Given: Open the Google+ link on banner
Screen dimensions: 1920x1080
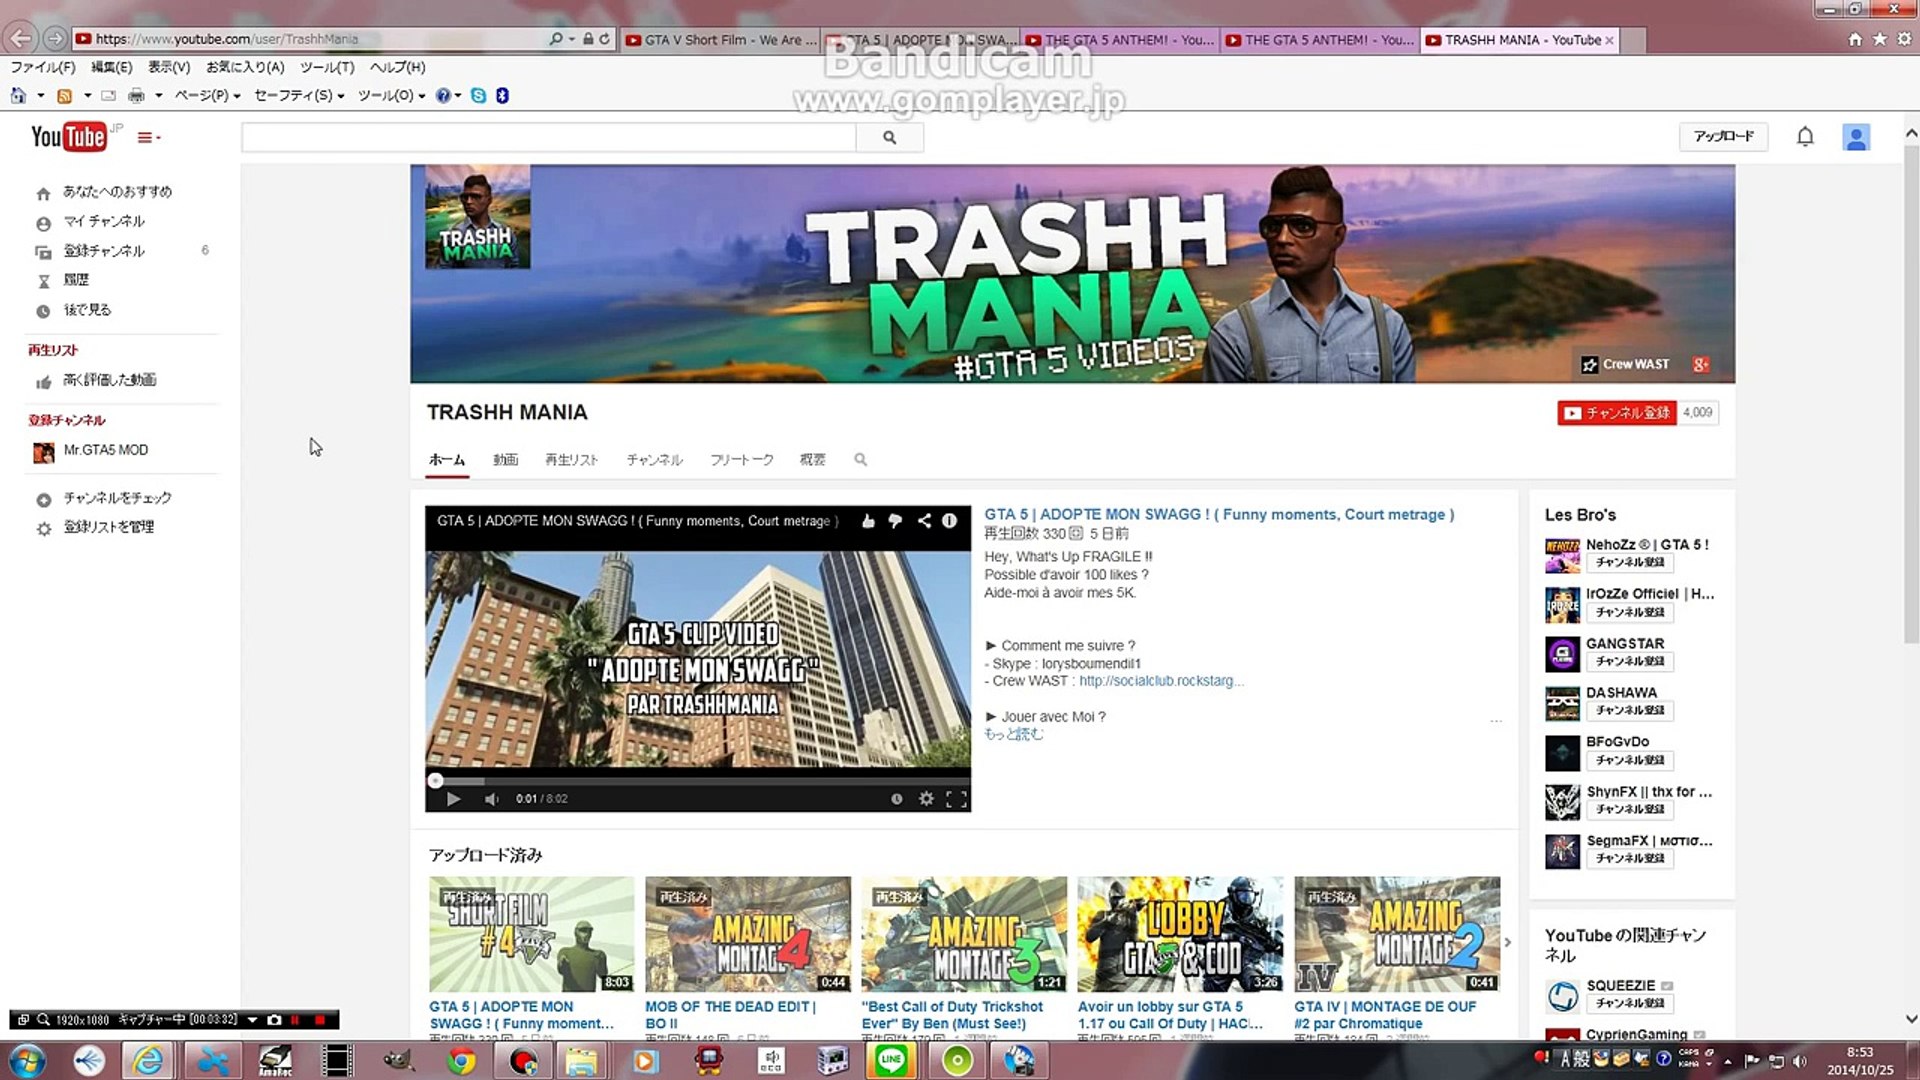Looking at the screenshot, I should [x=1700, y=365].
